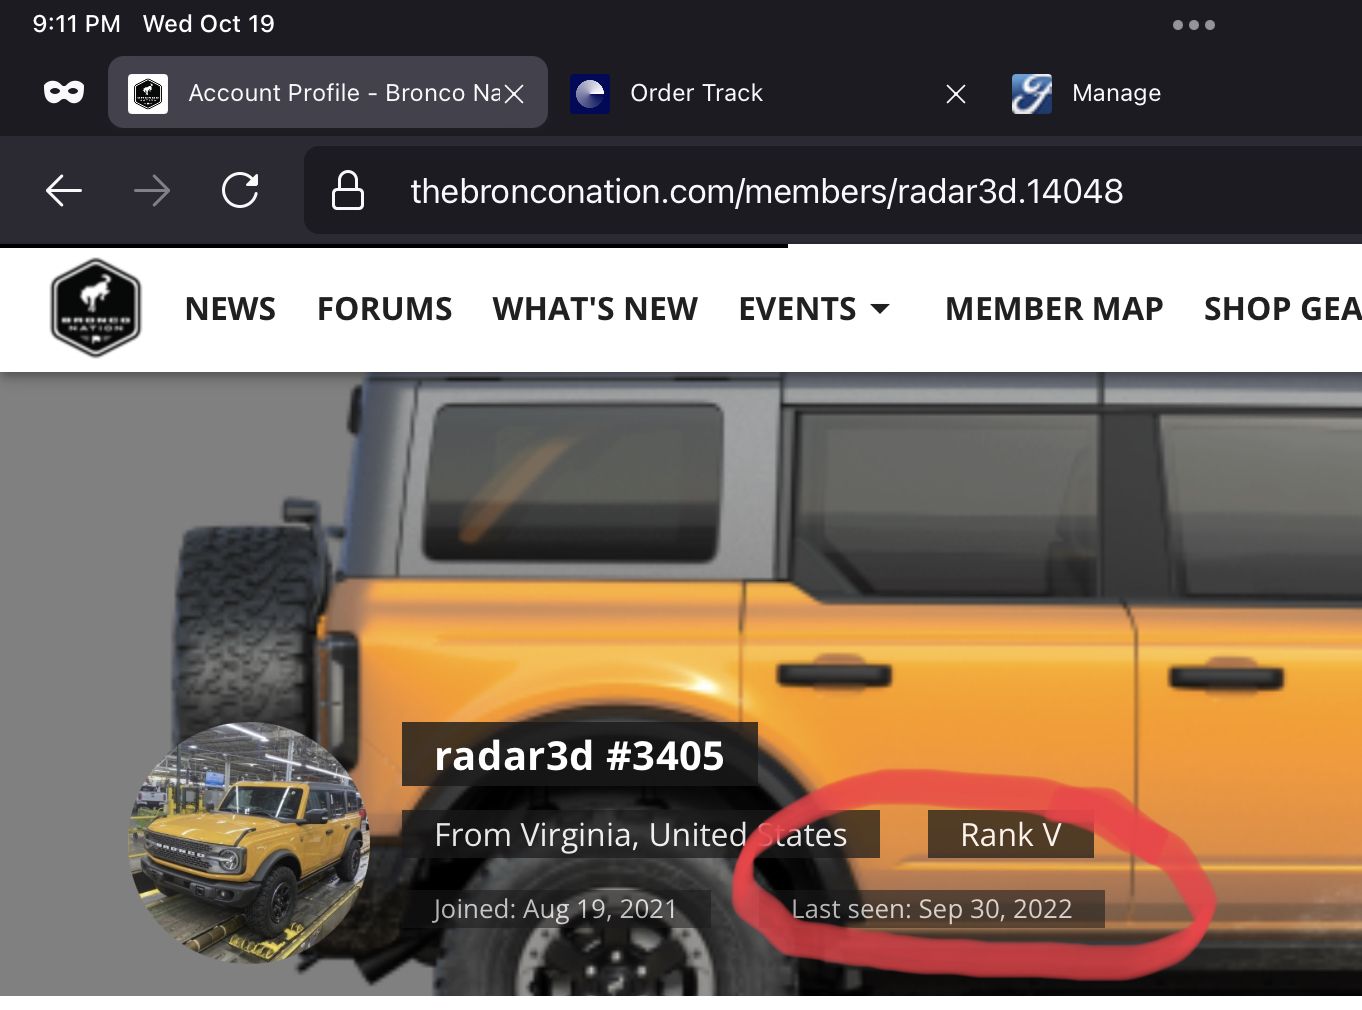The height and width of the screenshot is (1010, 1362).
Task: Open the MEMBER MAP link
Action: pos(1054,309)
